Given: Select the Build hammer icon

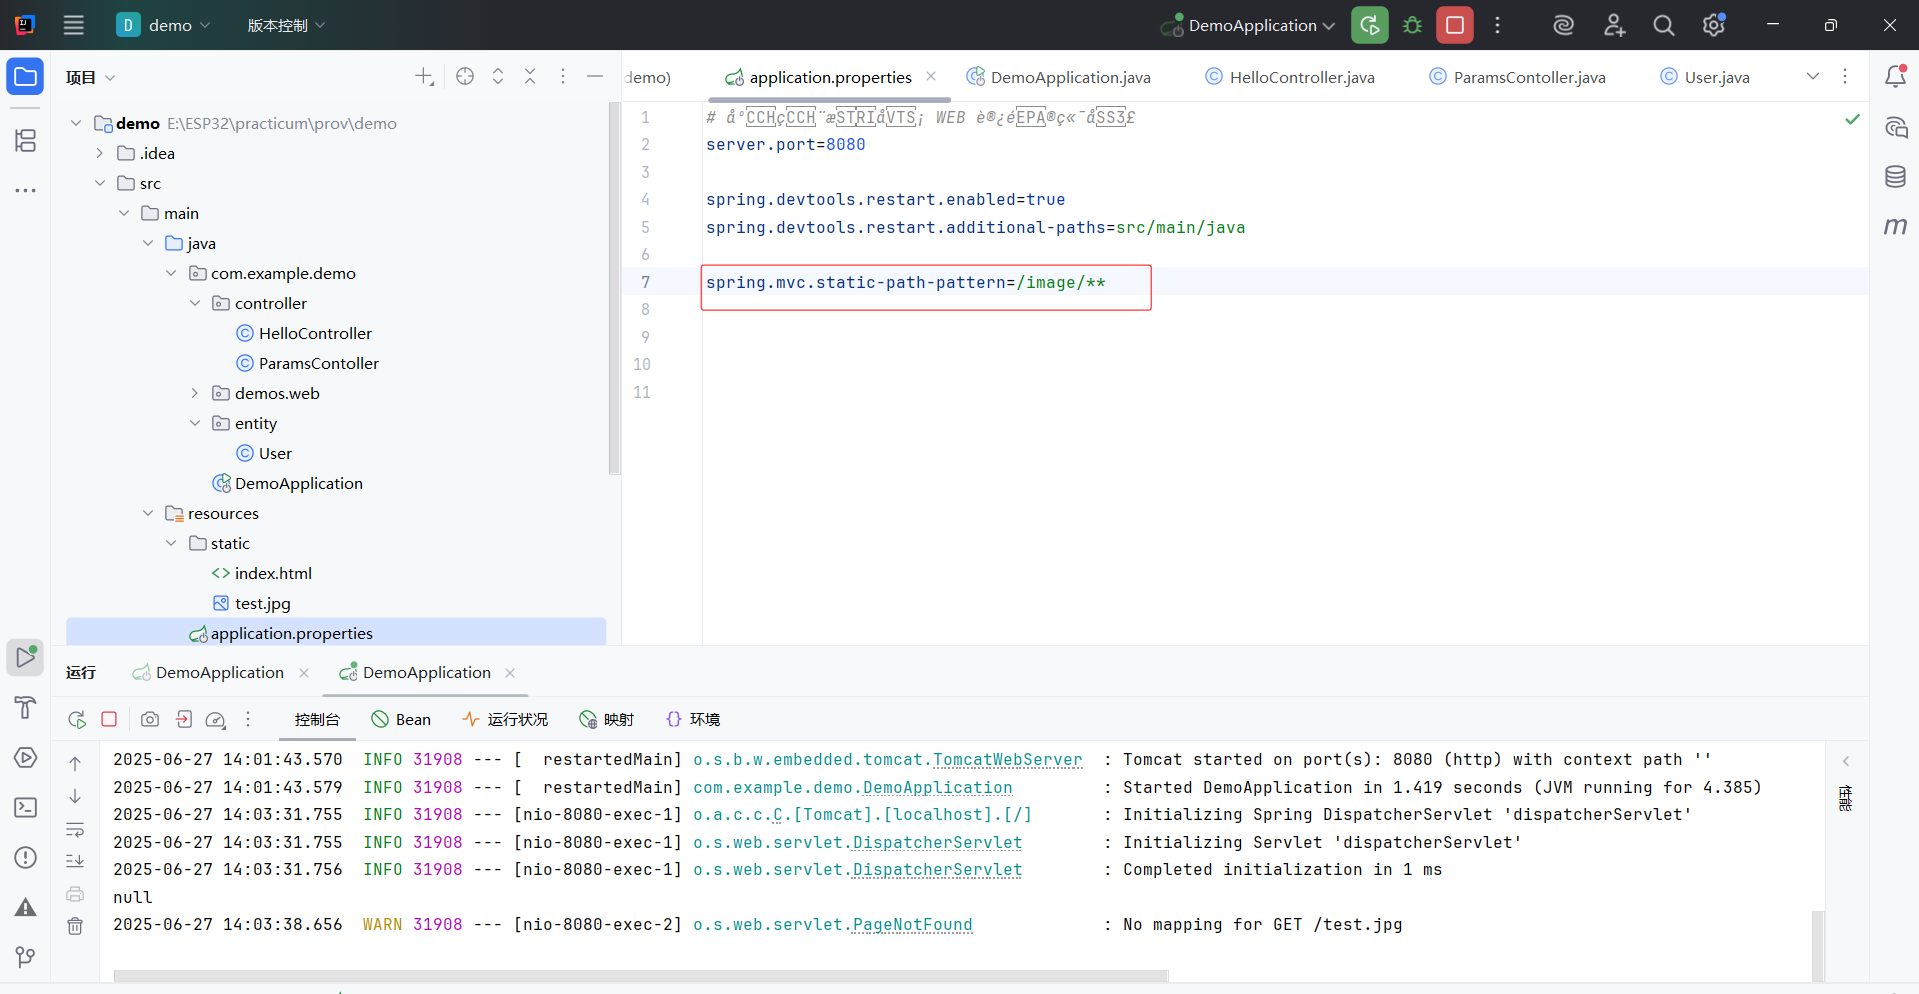Looking at the screenshot, I should (25, 708).
